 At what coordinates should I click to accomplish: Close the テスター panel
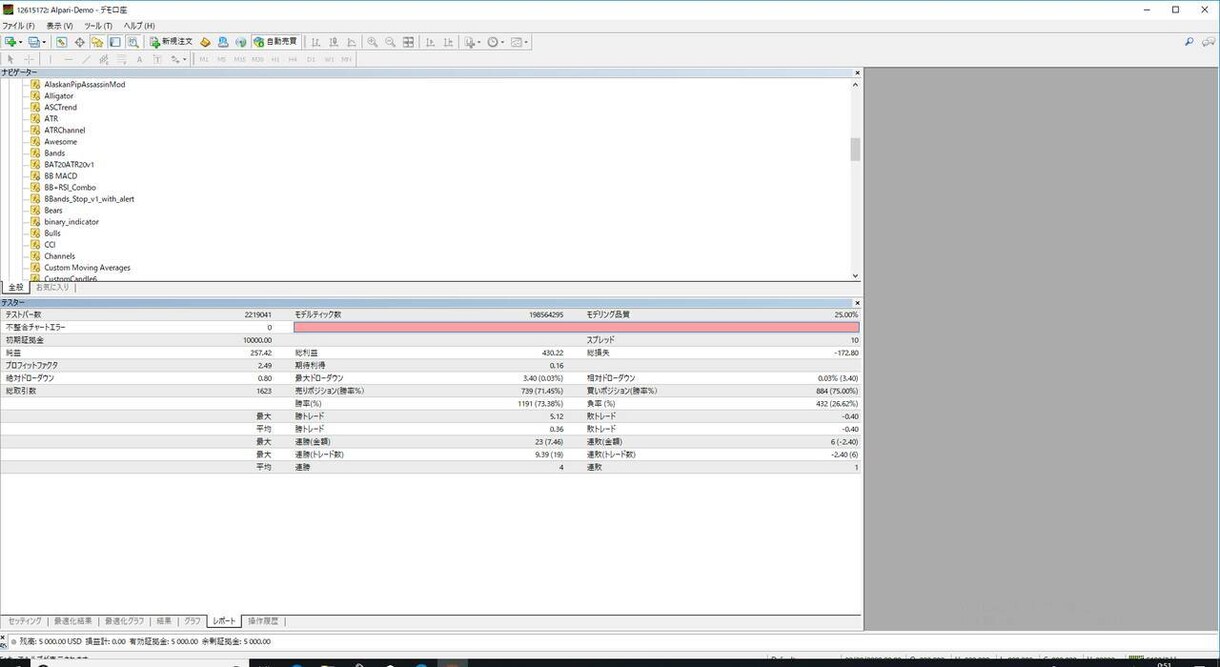(x=857, y=302)
